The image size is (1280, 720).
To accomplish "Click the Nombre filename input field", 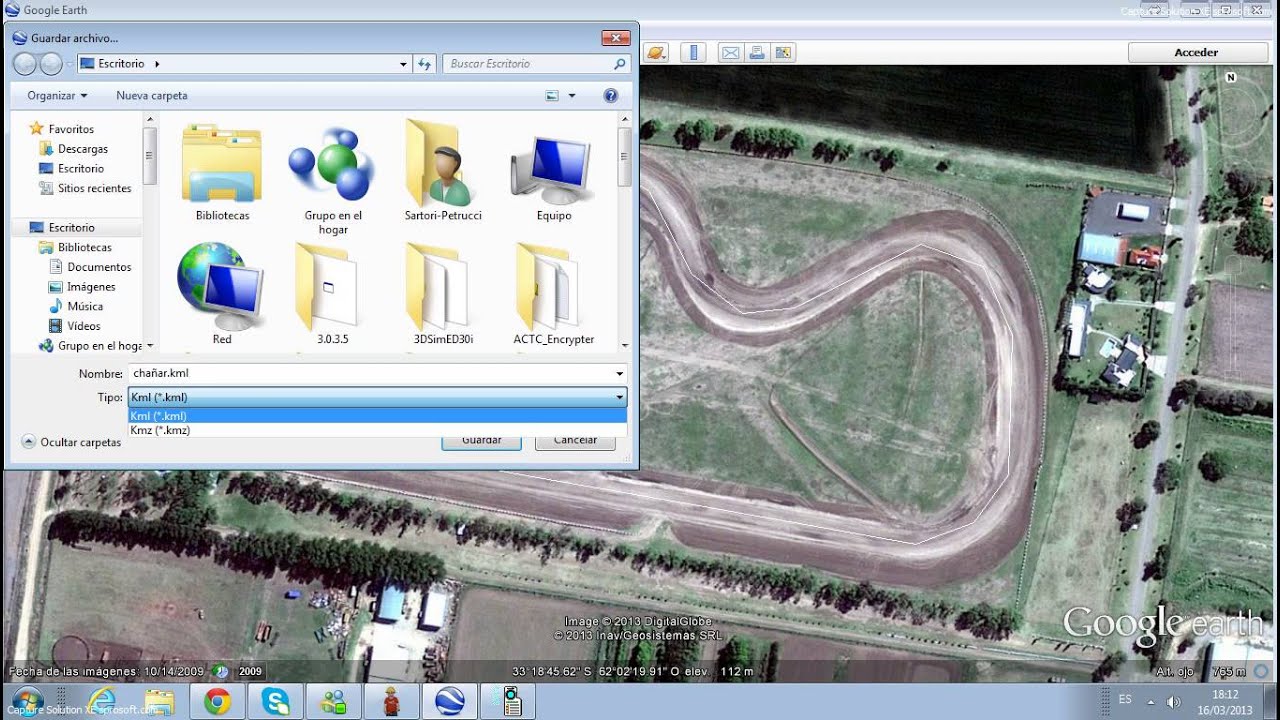I will click(x=370, y=374).
